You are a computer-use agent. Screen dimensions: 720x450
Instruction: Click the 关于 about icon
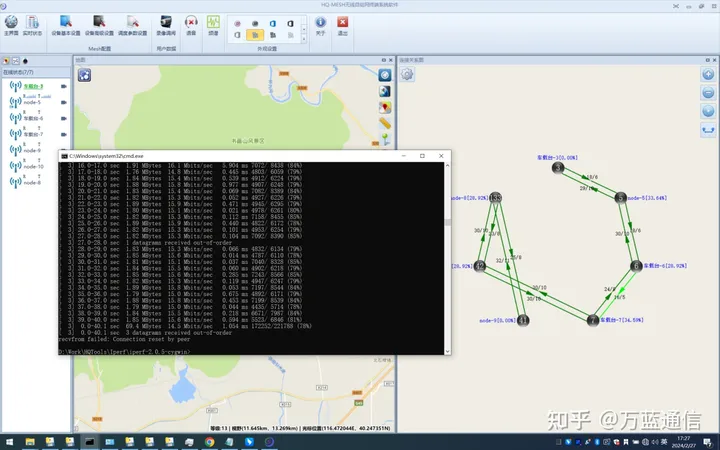pos(321,23)
